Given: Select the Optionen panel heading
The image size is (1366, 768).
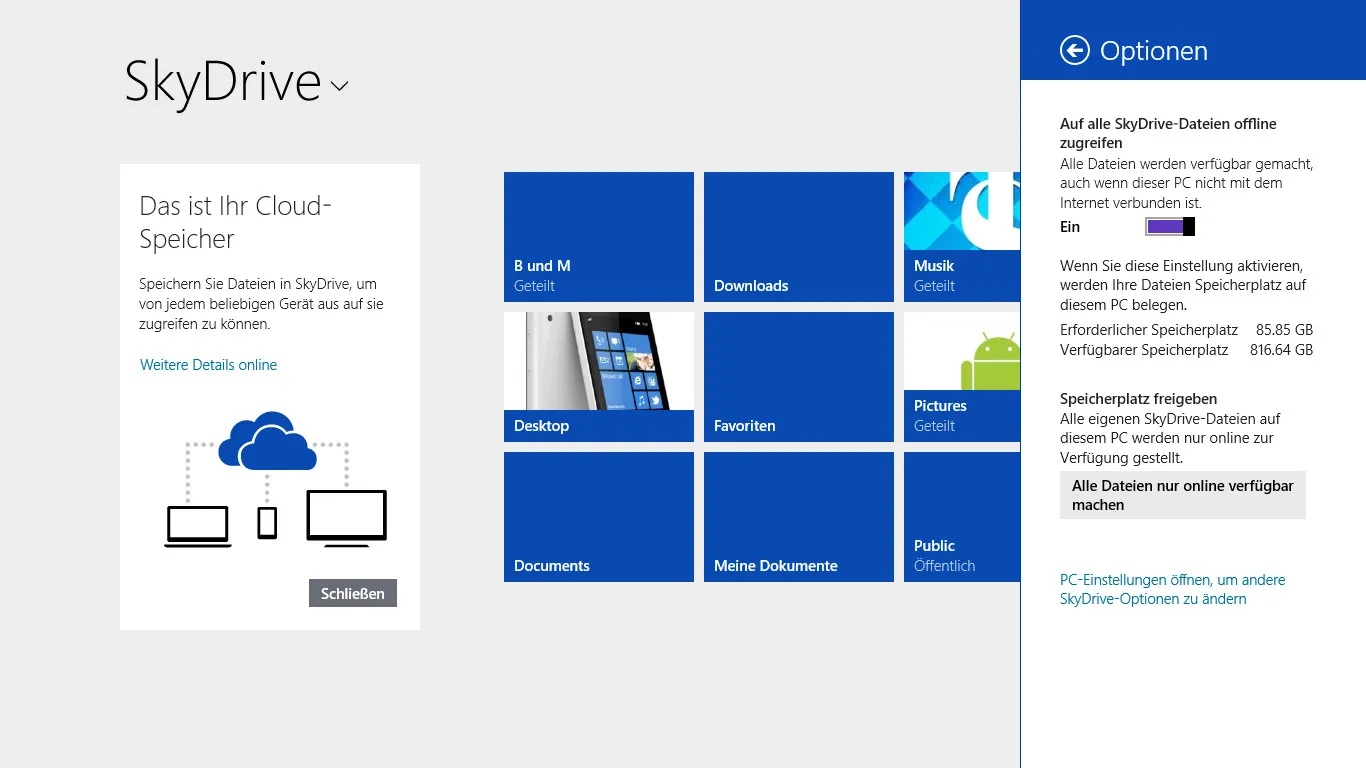Looking at the screenshot, I should tap(1154, 51).
